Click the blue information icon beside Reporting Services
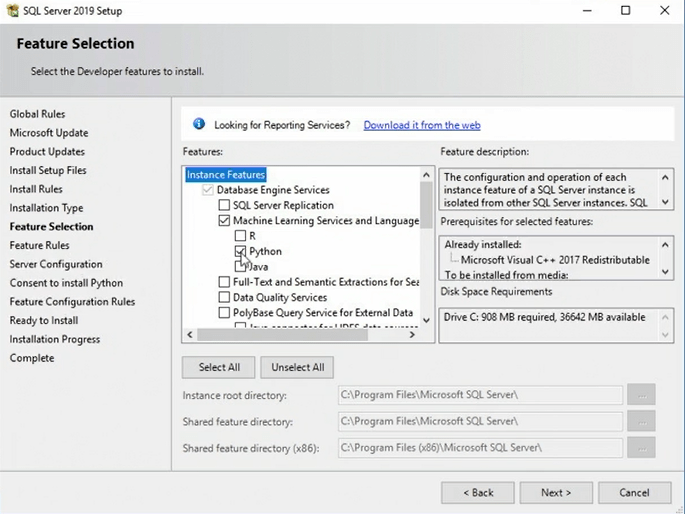Viewport: 685px width, 514px height. [198, 124]
